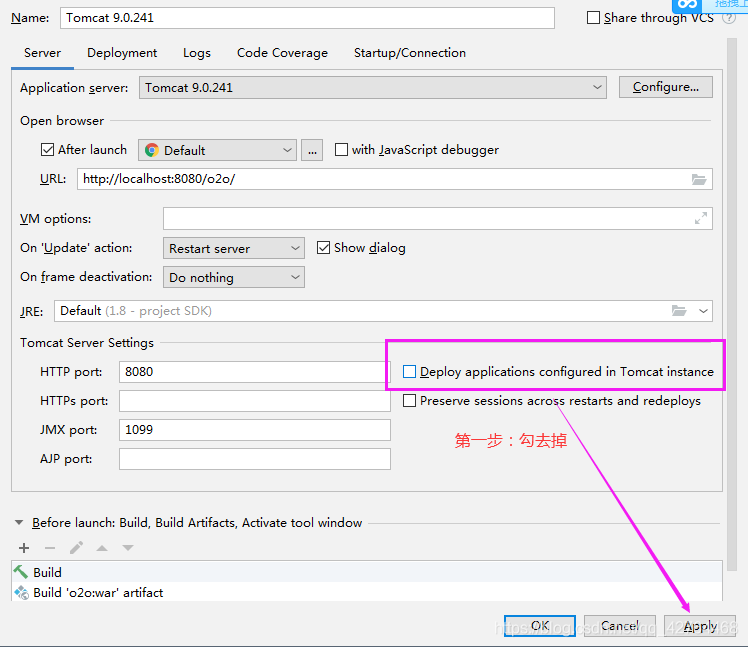
Task: Click the artifact build icon
Action: pos(21,593)
